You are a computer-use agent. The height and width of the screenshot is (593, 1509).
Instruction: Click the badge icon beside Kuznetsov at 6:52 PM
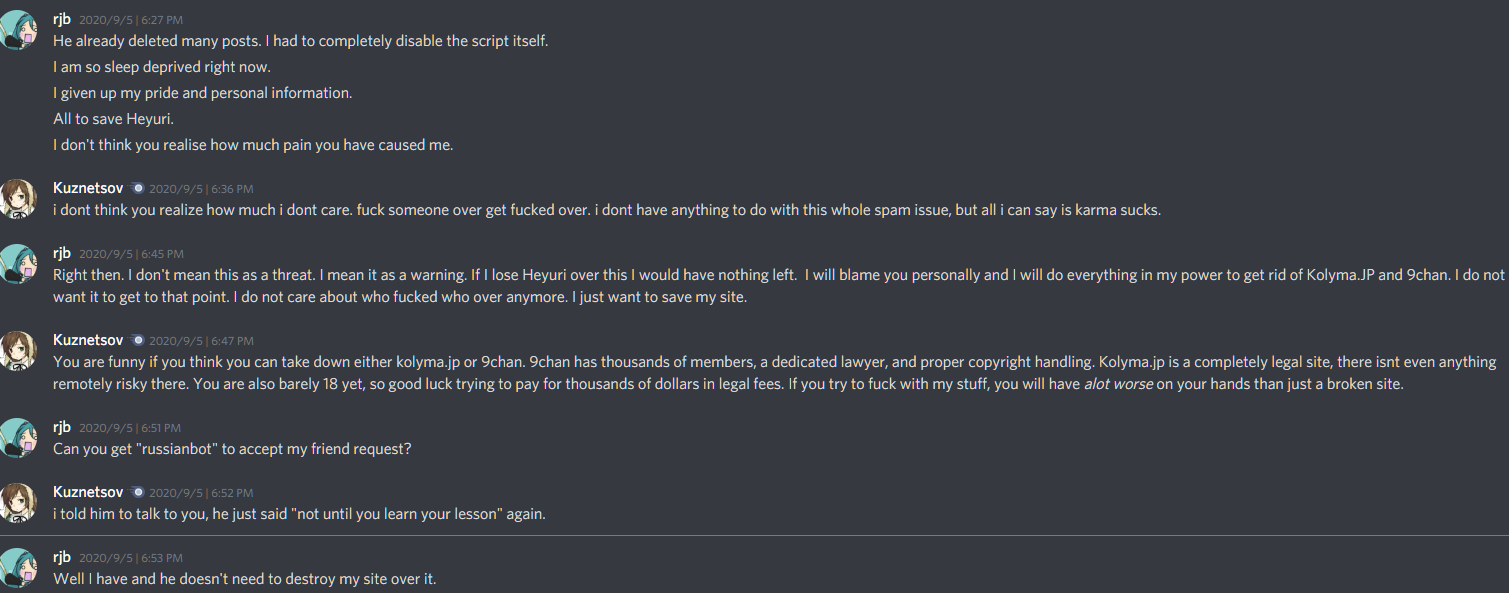pyautogui.click(x=138, y=493)
